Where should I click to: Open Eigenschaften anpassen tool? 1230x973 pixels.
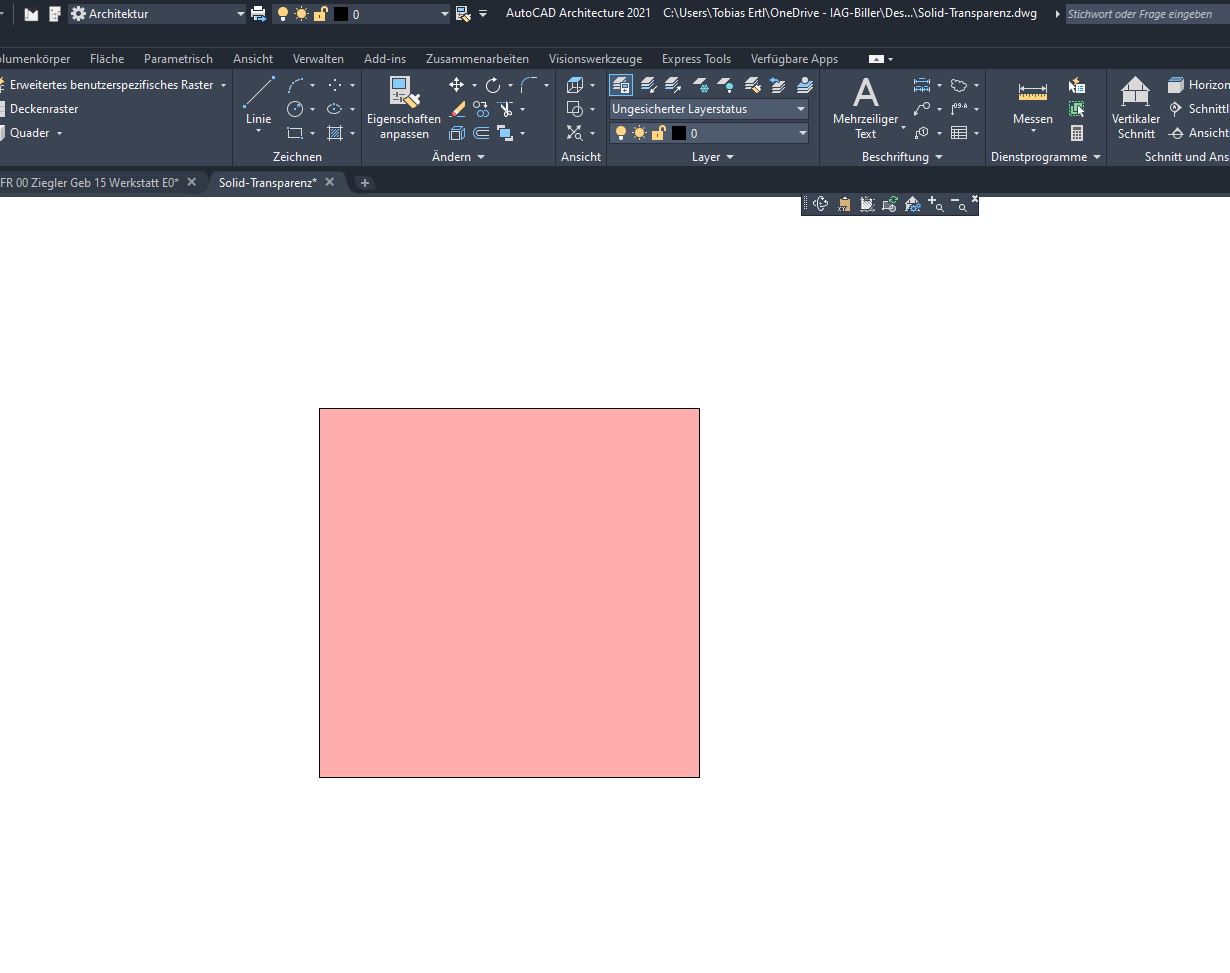click(404, 108)
